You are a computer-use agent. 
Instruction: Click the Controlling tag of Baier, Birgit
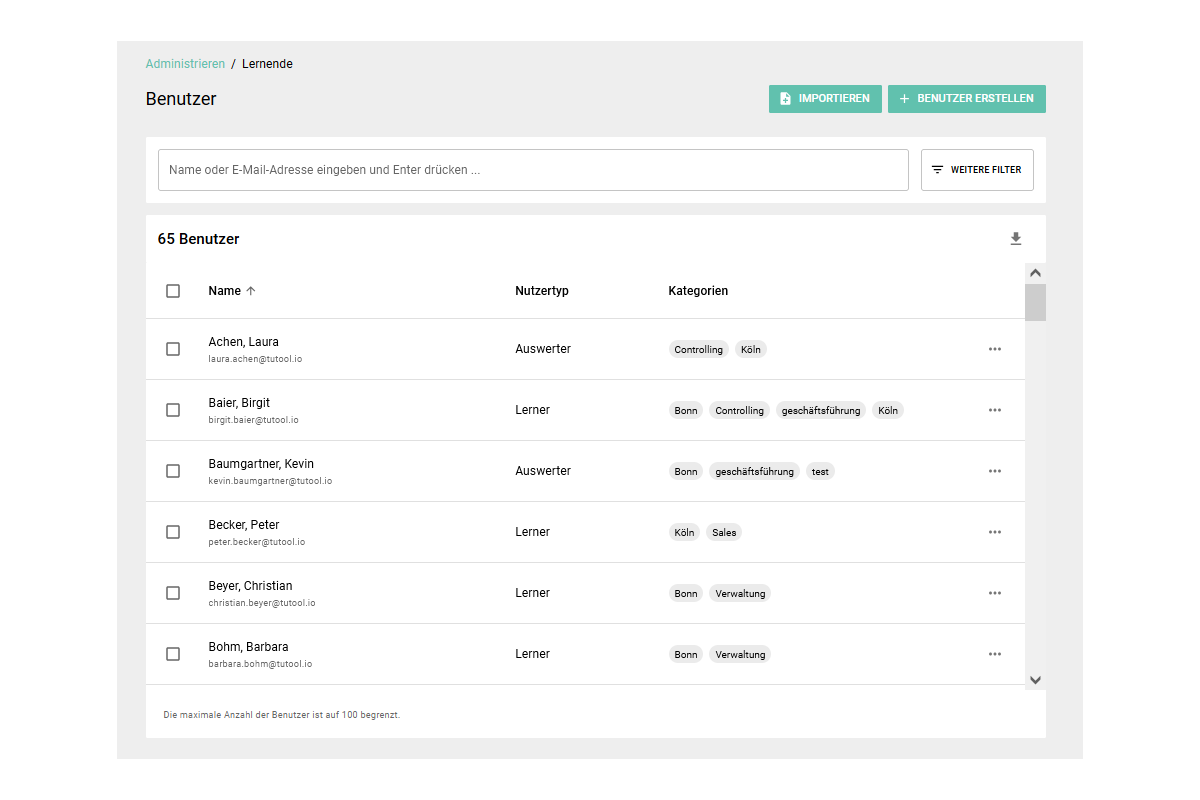[x=740, y=411]
